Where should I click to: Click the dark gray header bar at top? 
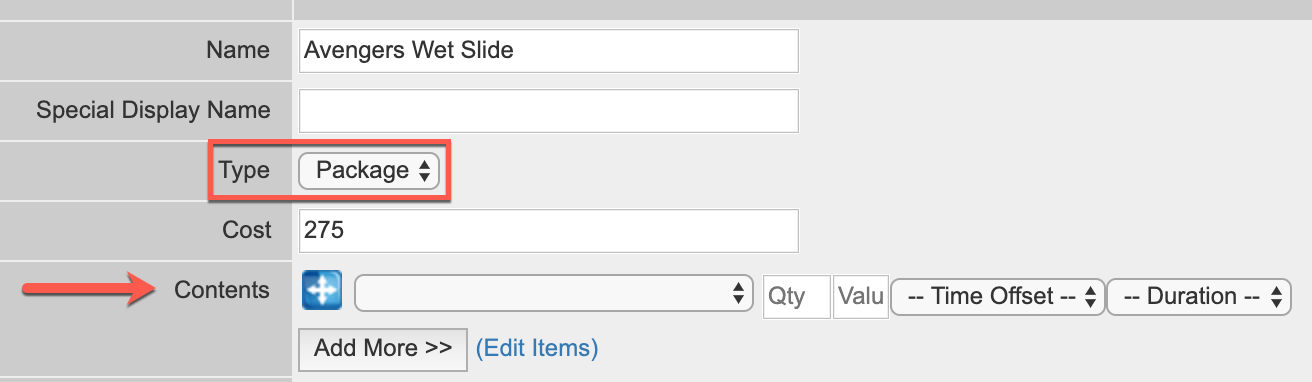(x=802, y=7)
